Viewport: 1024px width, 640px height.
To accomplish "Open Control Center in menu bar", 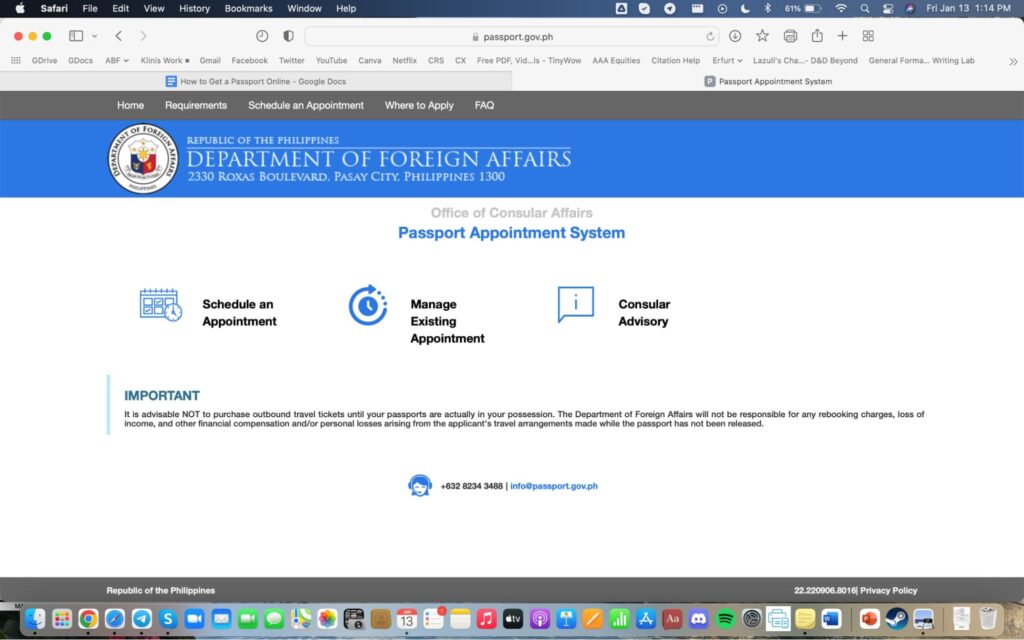I will [888, 8].
